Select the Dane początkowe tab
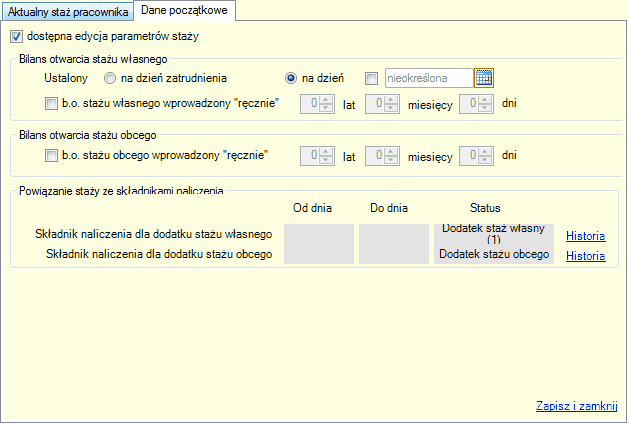629x424 pixels. coord(184,10)
